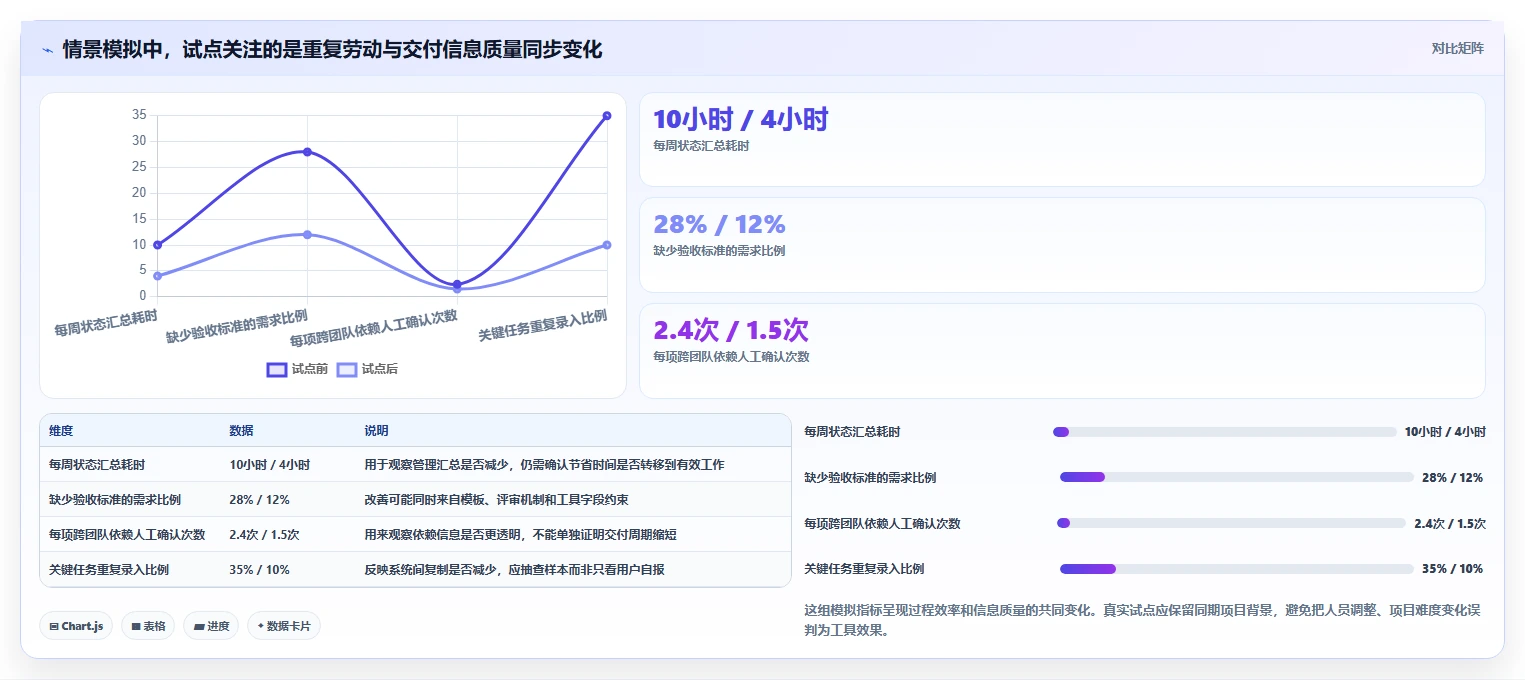Click the 缺少验收标准的需求比例 cell in the table
The height and width of the screenshot is (680, 1525).
pyautogui.click(x=115, y=500)
